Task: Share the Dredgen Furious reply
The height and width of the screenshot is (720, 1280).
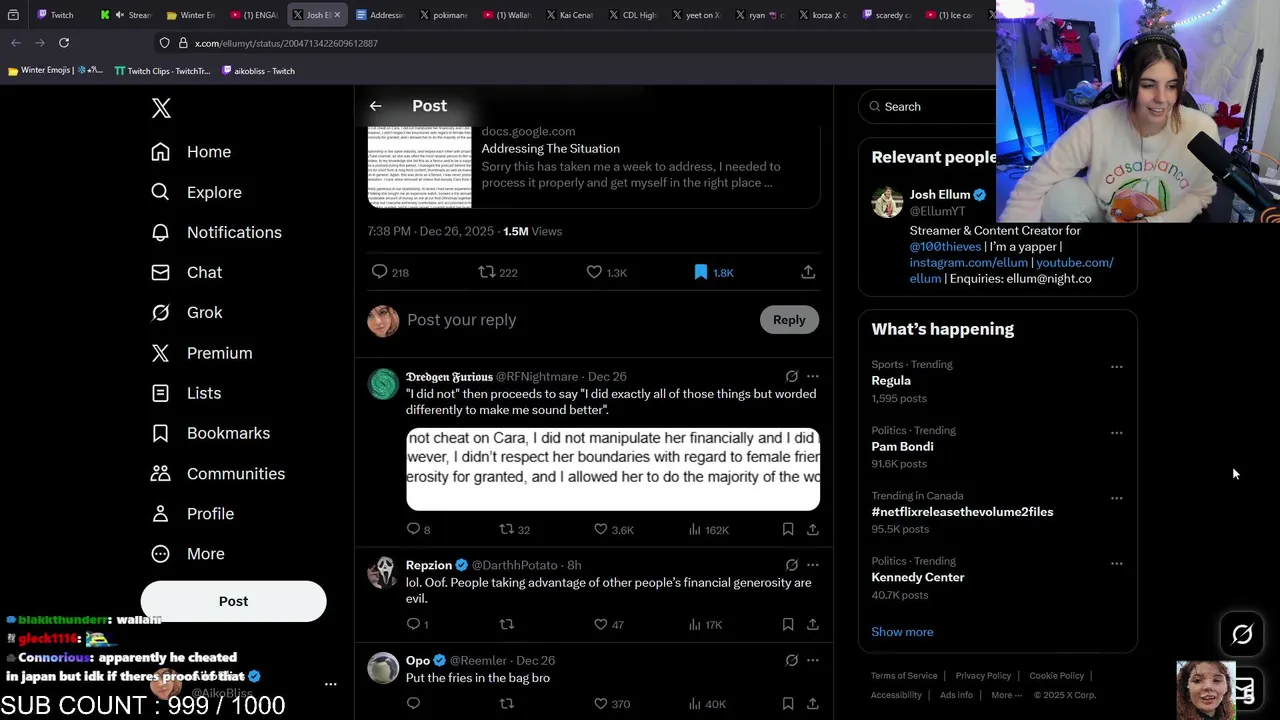Action: click(x=813, y=529)
